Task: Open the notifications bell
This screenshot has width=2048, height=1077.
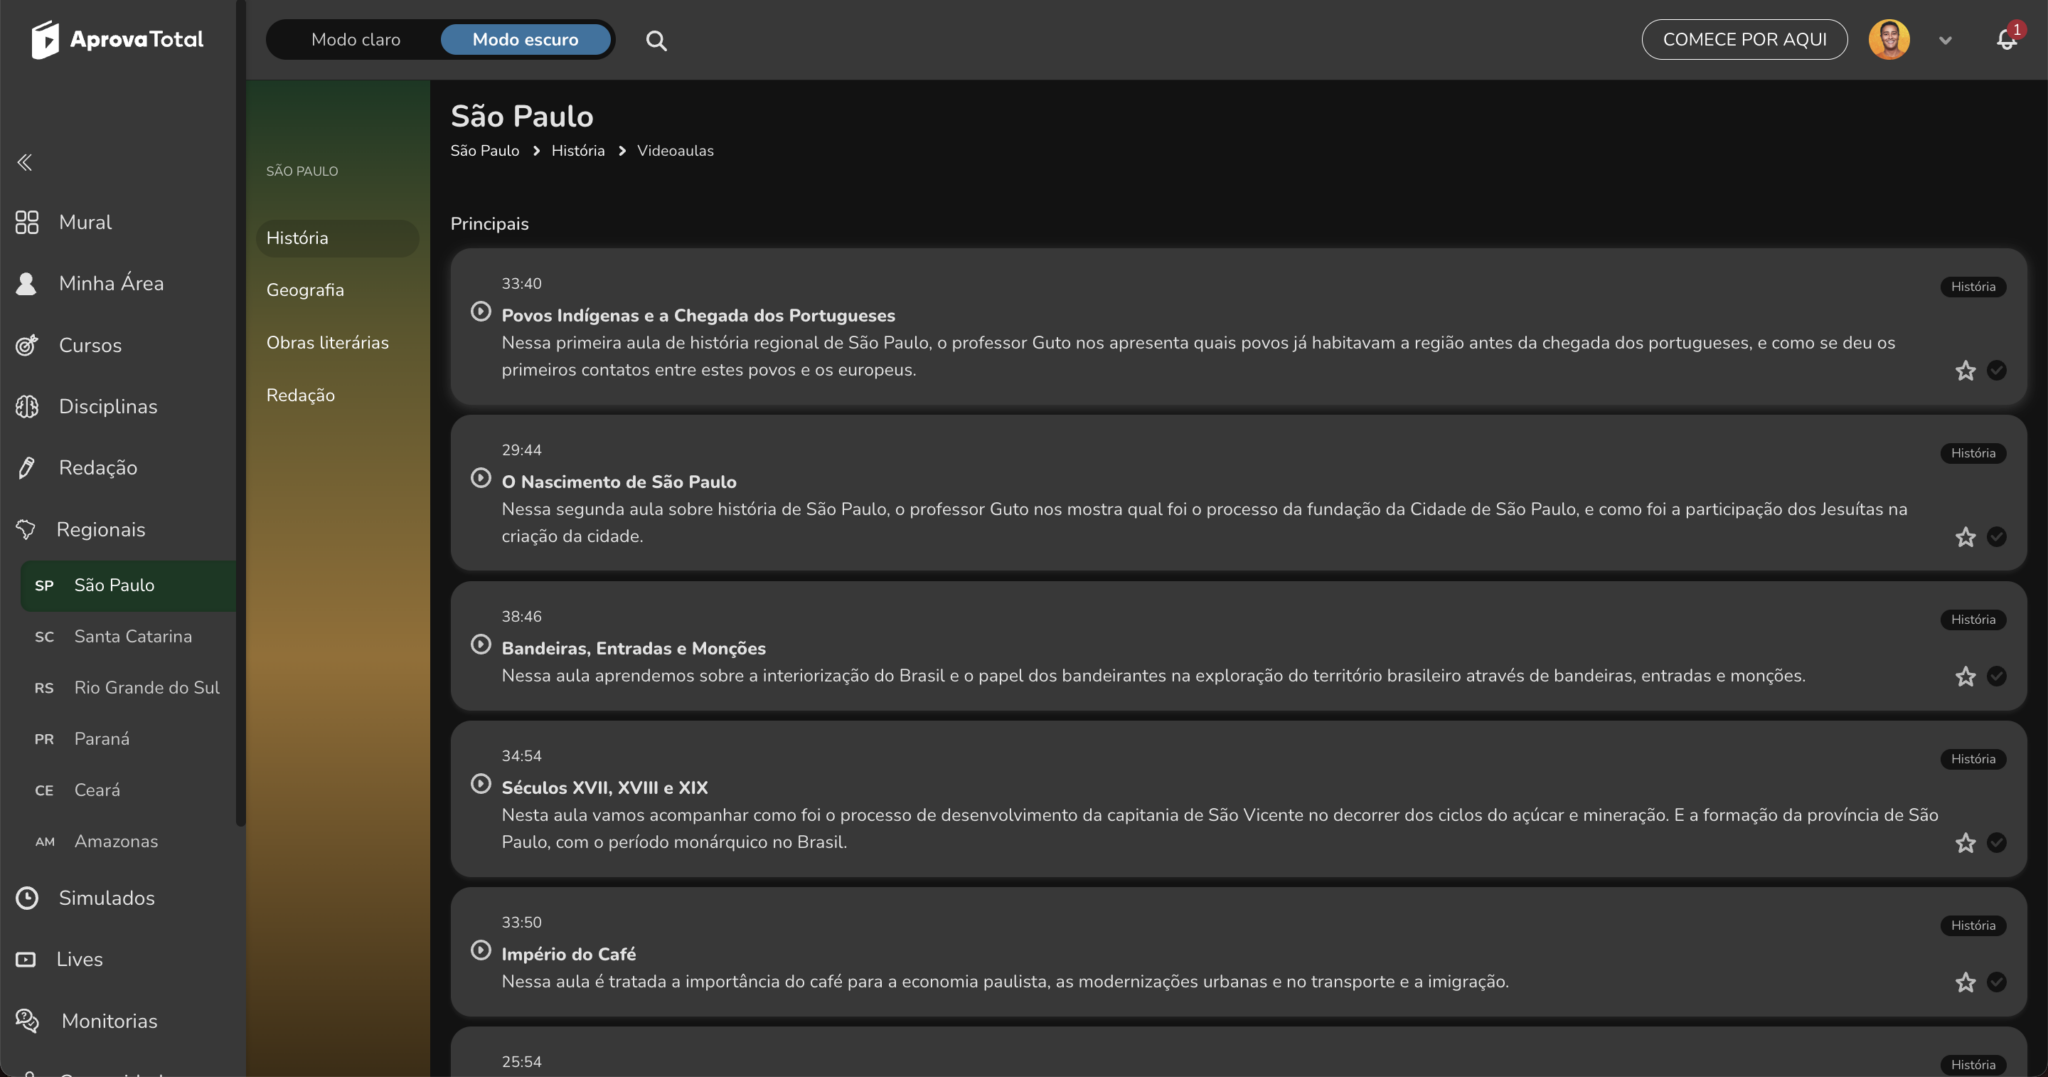Action: tap(2006, 40)
